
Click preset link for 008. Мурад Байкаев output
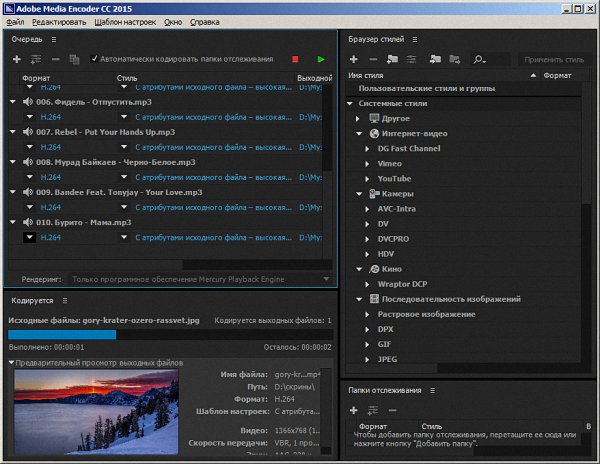215,177
